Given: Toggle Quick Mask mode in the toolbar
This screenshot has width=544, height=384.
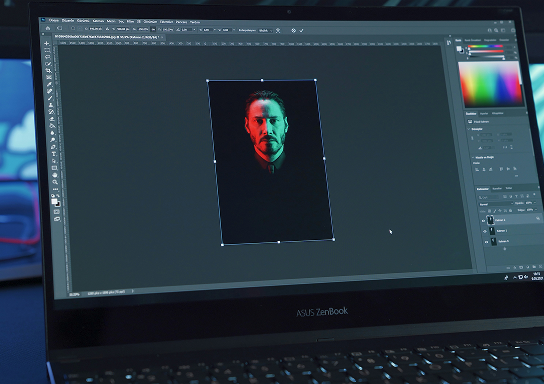Looking at the screenshot, I should [57, 212].
